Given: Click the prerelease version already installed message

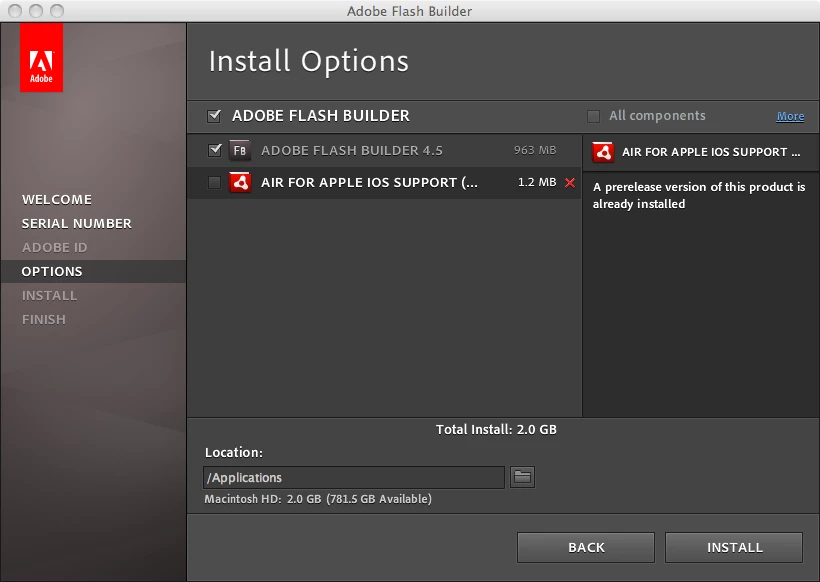Looking at the screenshot, I should pyautogui.click(x=699, y=195).
